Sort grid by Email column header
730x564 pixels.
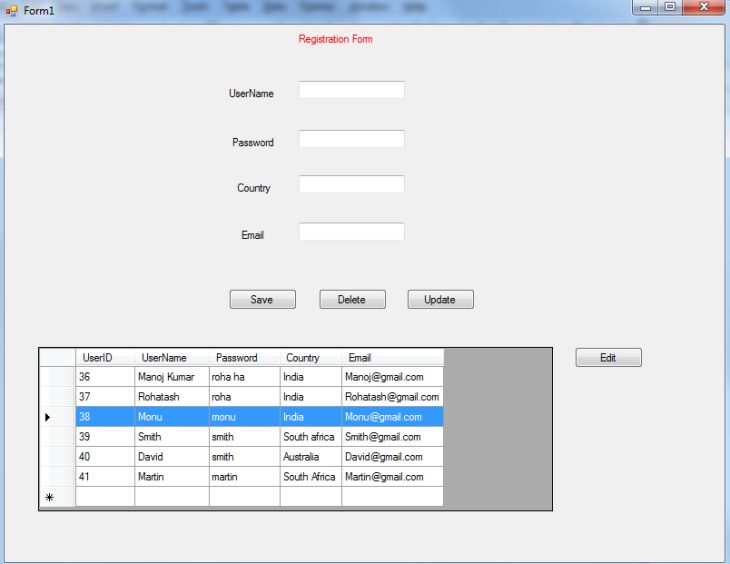pyautogui.click(x=392, y=358)
